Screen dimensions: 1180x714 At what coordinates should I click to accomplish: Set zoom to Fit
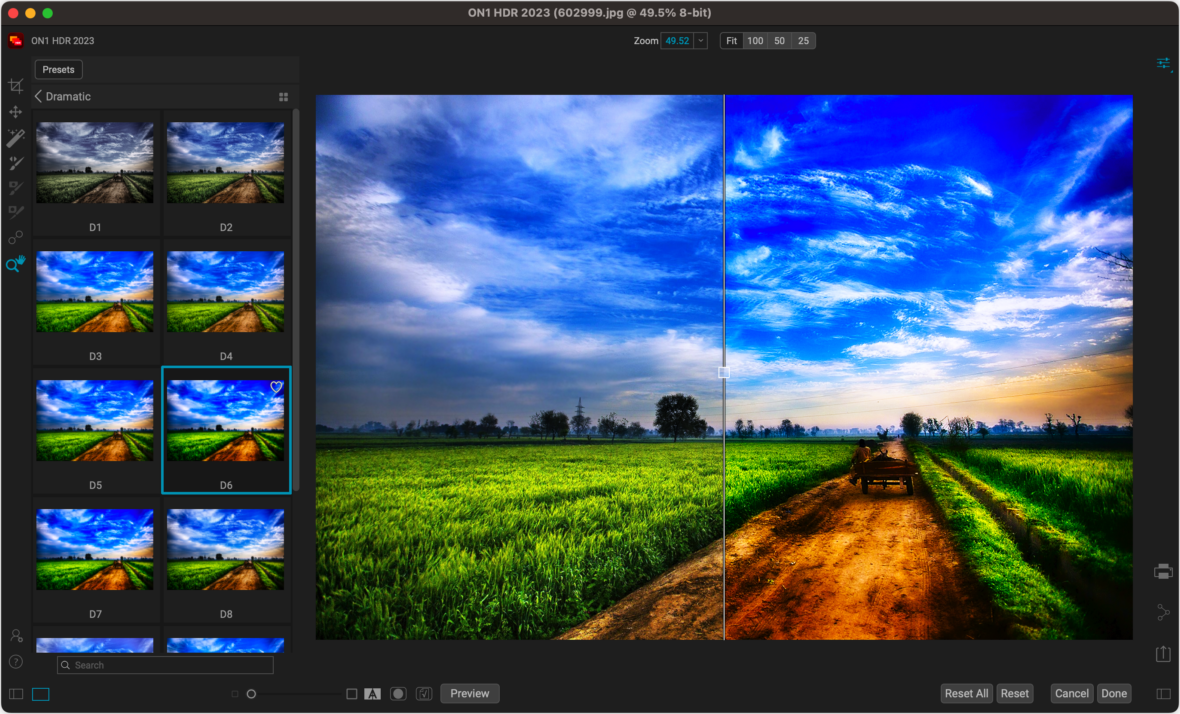731,41
